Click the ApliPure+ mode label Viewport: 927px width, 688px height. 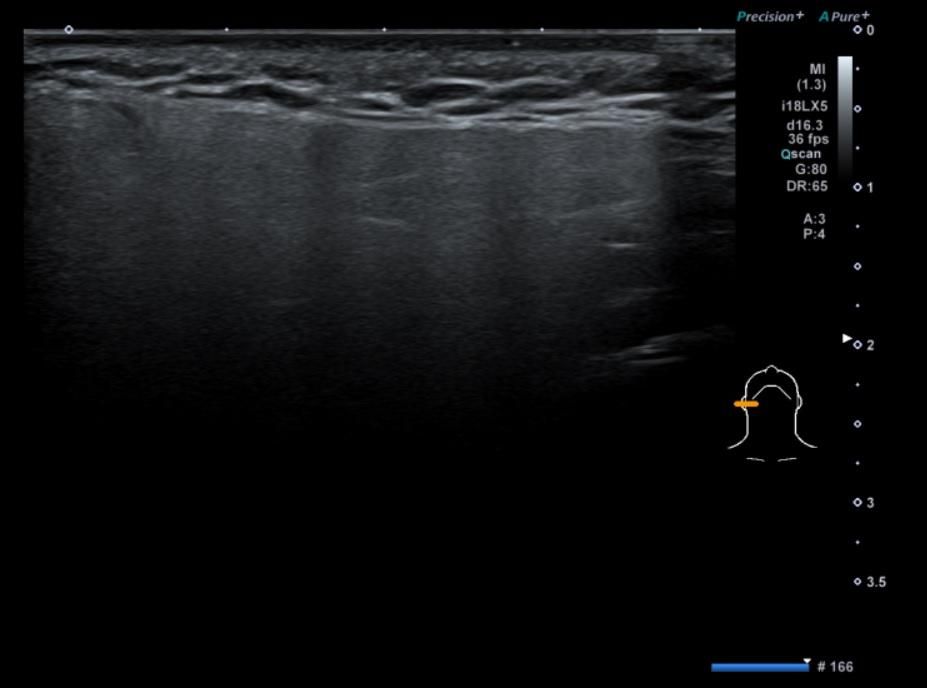(844, 16)
